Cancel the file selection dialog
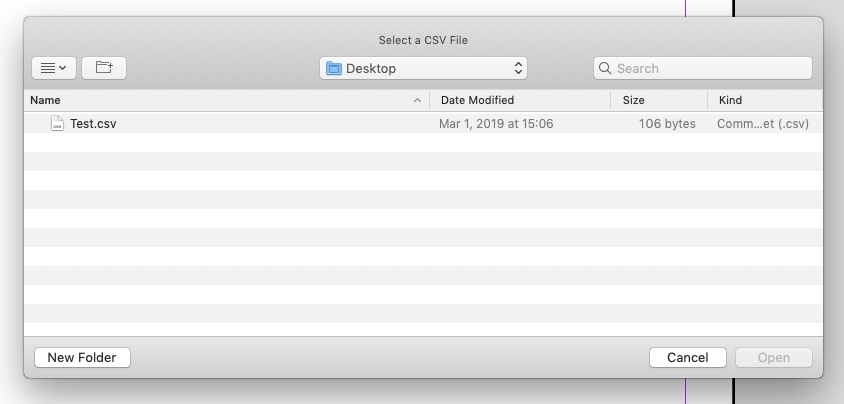The height and width of the screenshot is (404, 844). 688,358
